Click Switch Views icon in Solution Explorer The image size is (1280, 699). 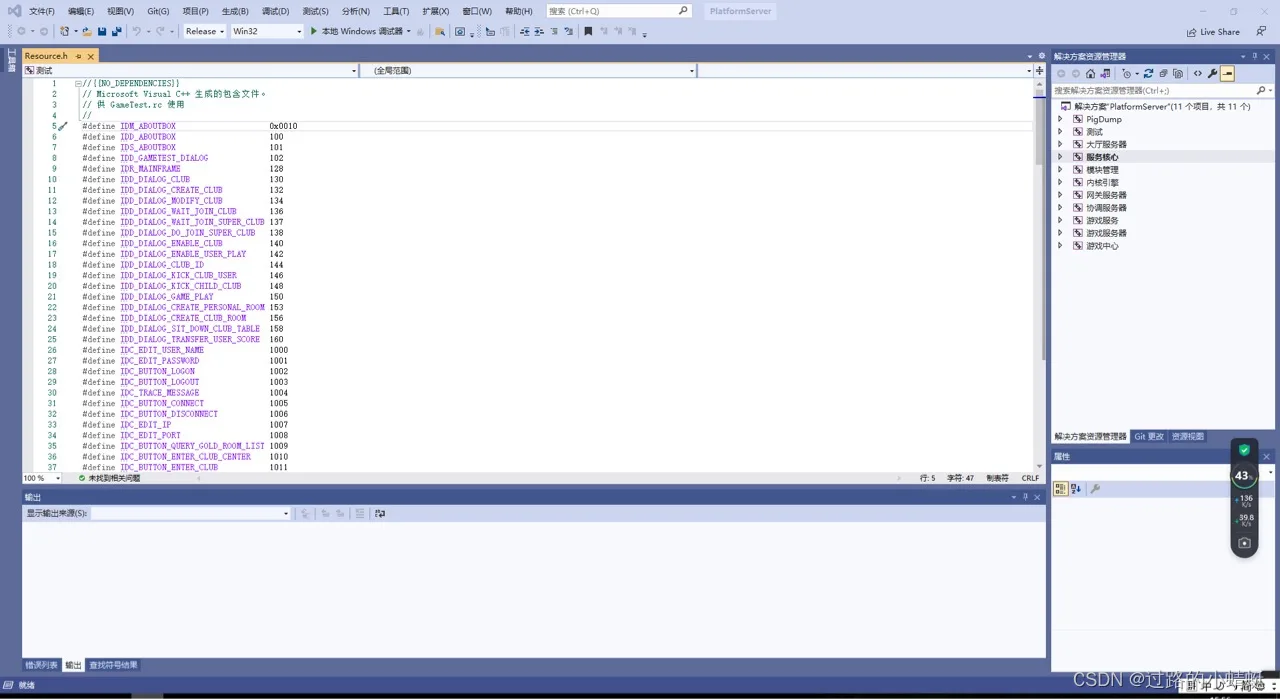coord(1105,73)
